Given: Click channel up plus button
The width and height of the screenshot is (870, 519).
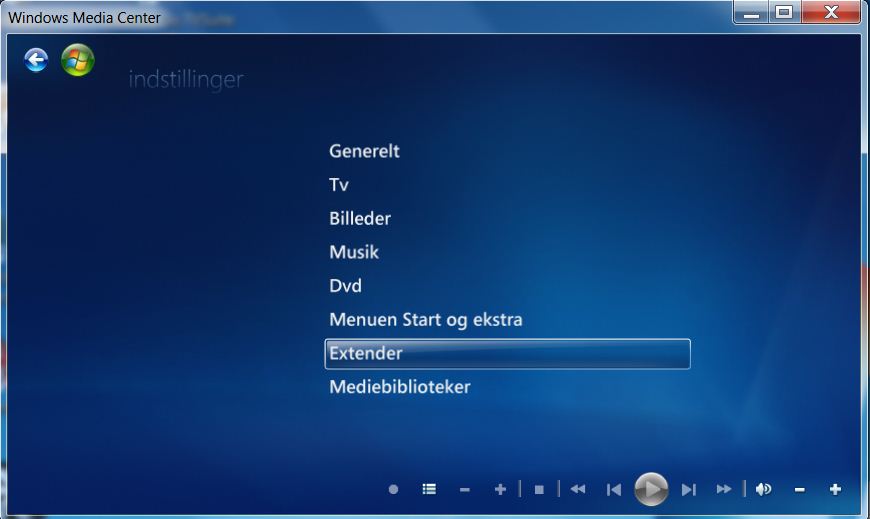Looking at the screenshot, I should click(500, 489).
